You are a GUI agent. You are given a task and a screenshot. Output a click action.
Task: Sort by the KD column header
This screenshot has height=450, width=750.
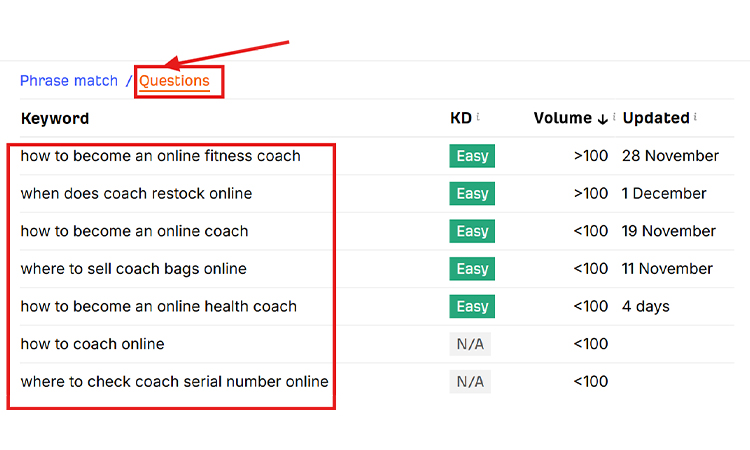point(460,118)
